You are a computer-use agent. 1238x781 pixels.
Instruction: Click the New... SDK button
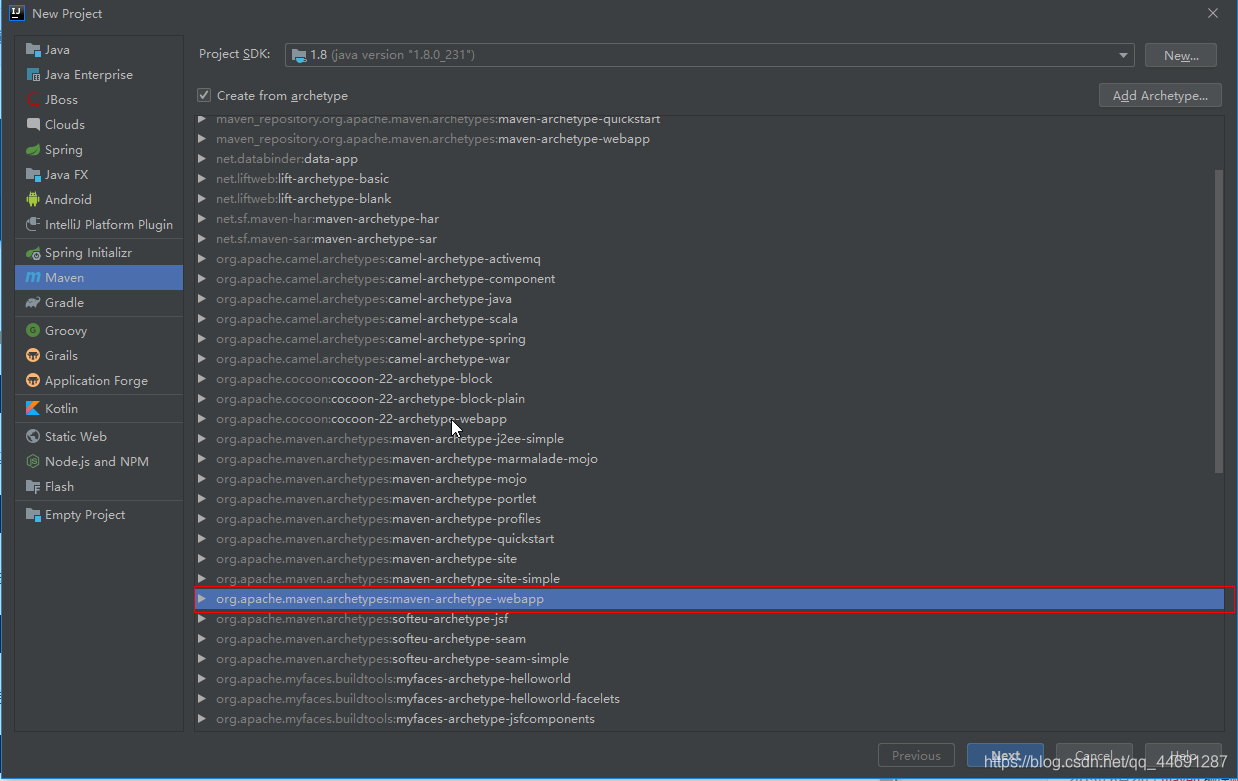1181,55
